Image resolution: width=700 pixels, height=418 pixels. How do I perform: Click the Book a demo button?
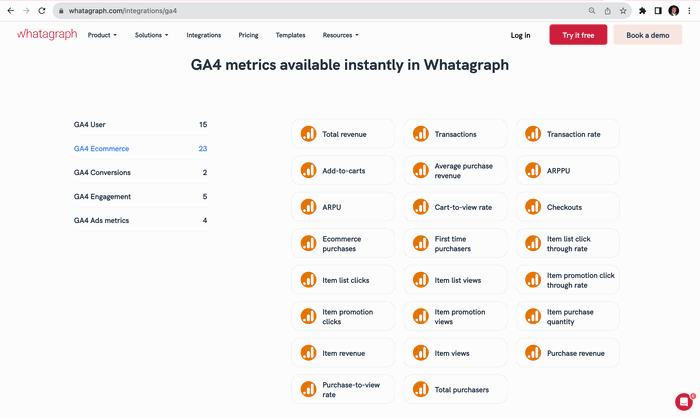click(x=648, y=35)
